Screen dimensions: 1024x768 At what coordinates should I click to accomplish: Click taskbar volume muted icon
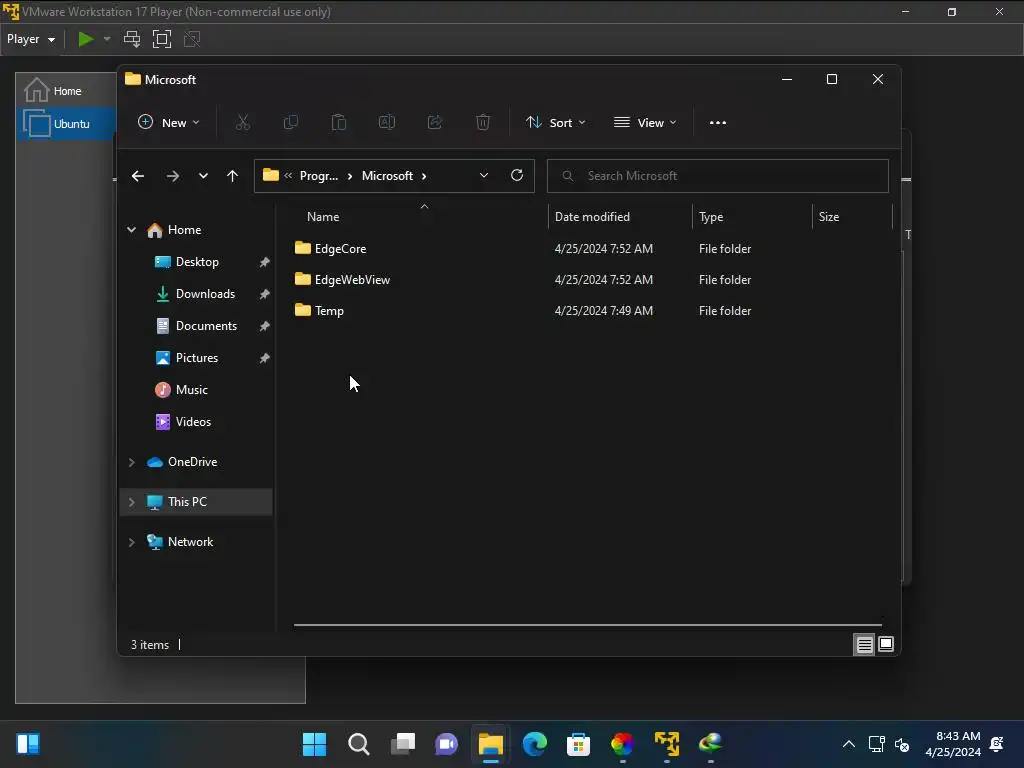click(902, 744)
